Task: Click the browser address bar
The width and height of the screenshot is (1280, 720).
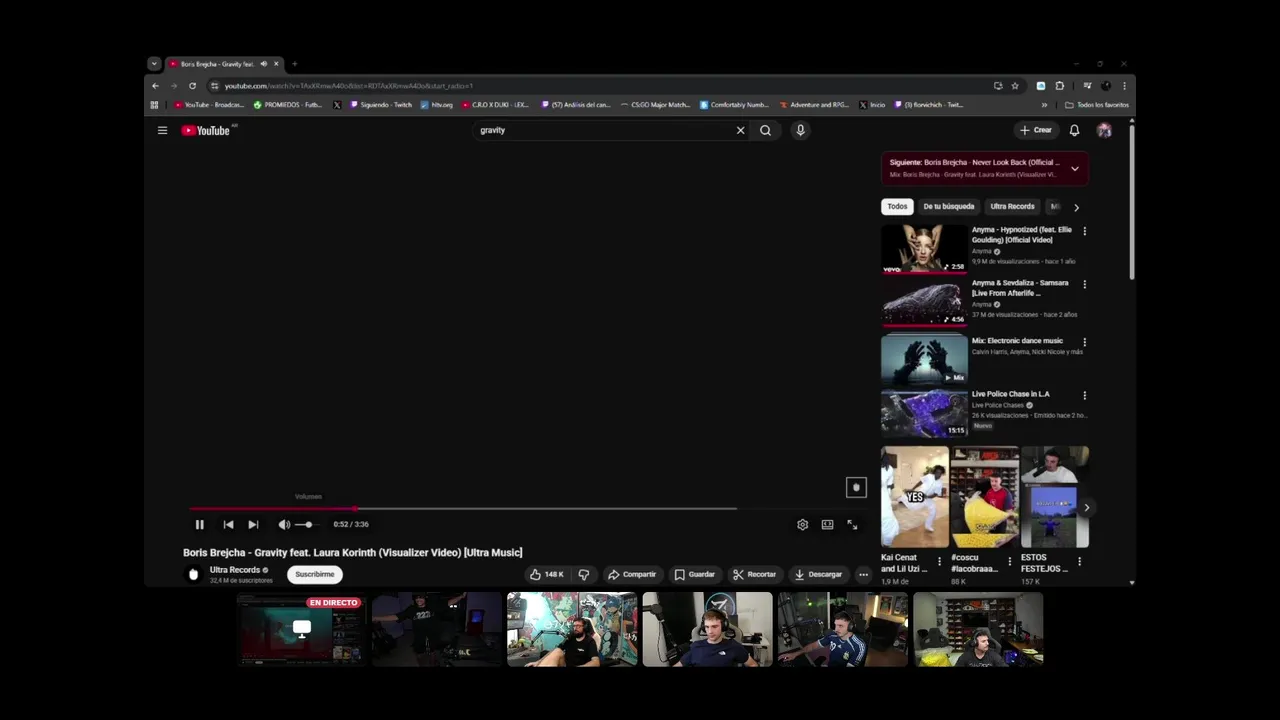Action: pos(600,86)
